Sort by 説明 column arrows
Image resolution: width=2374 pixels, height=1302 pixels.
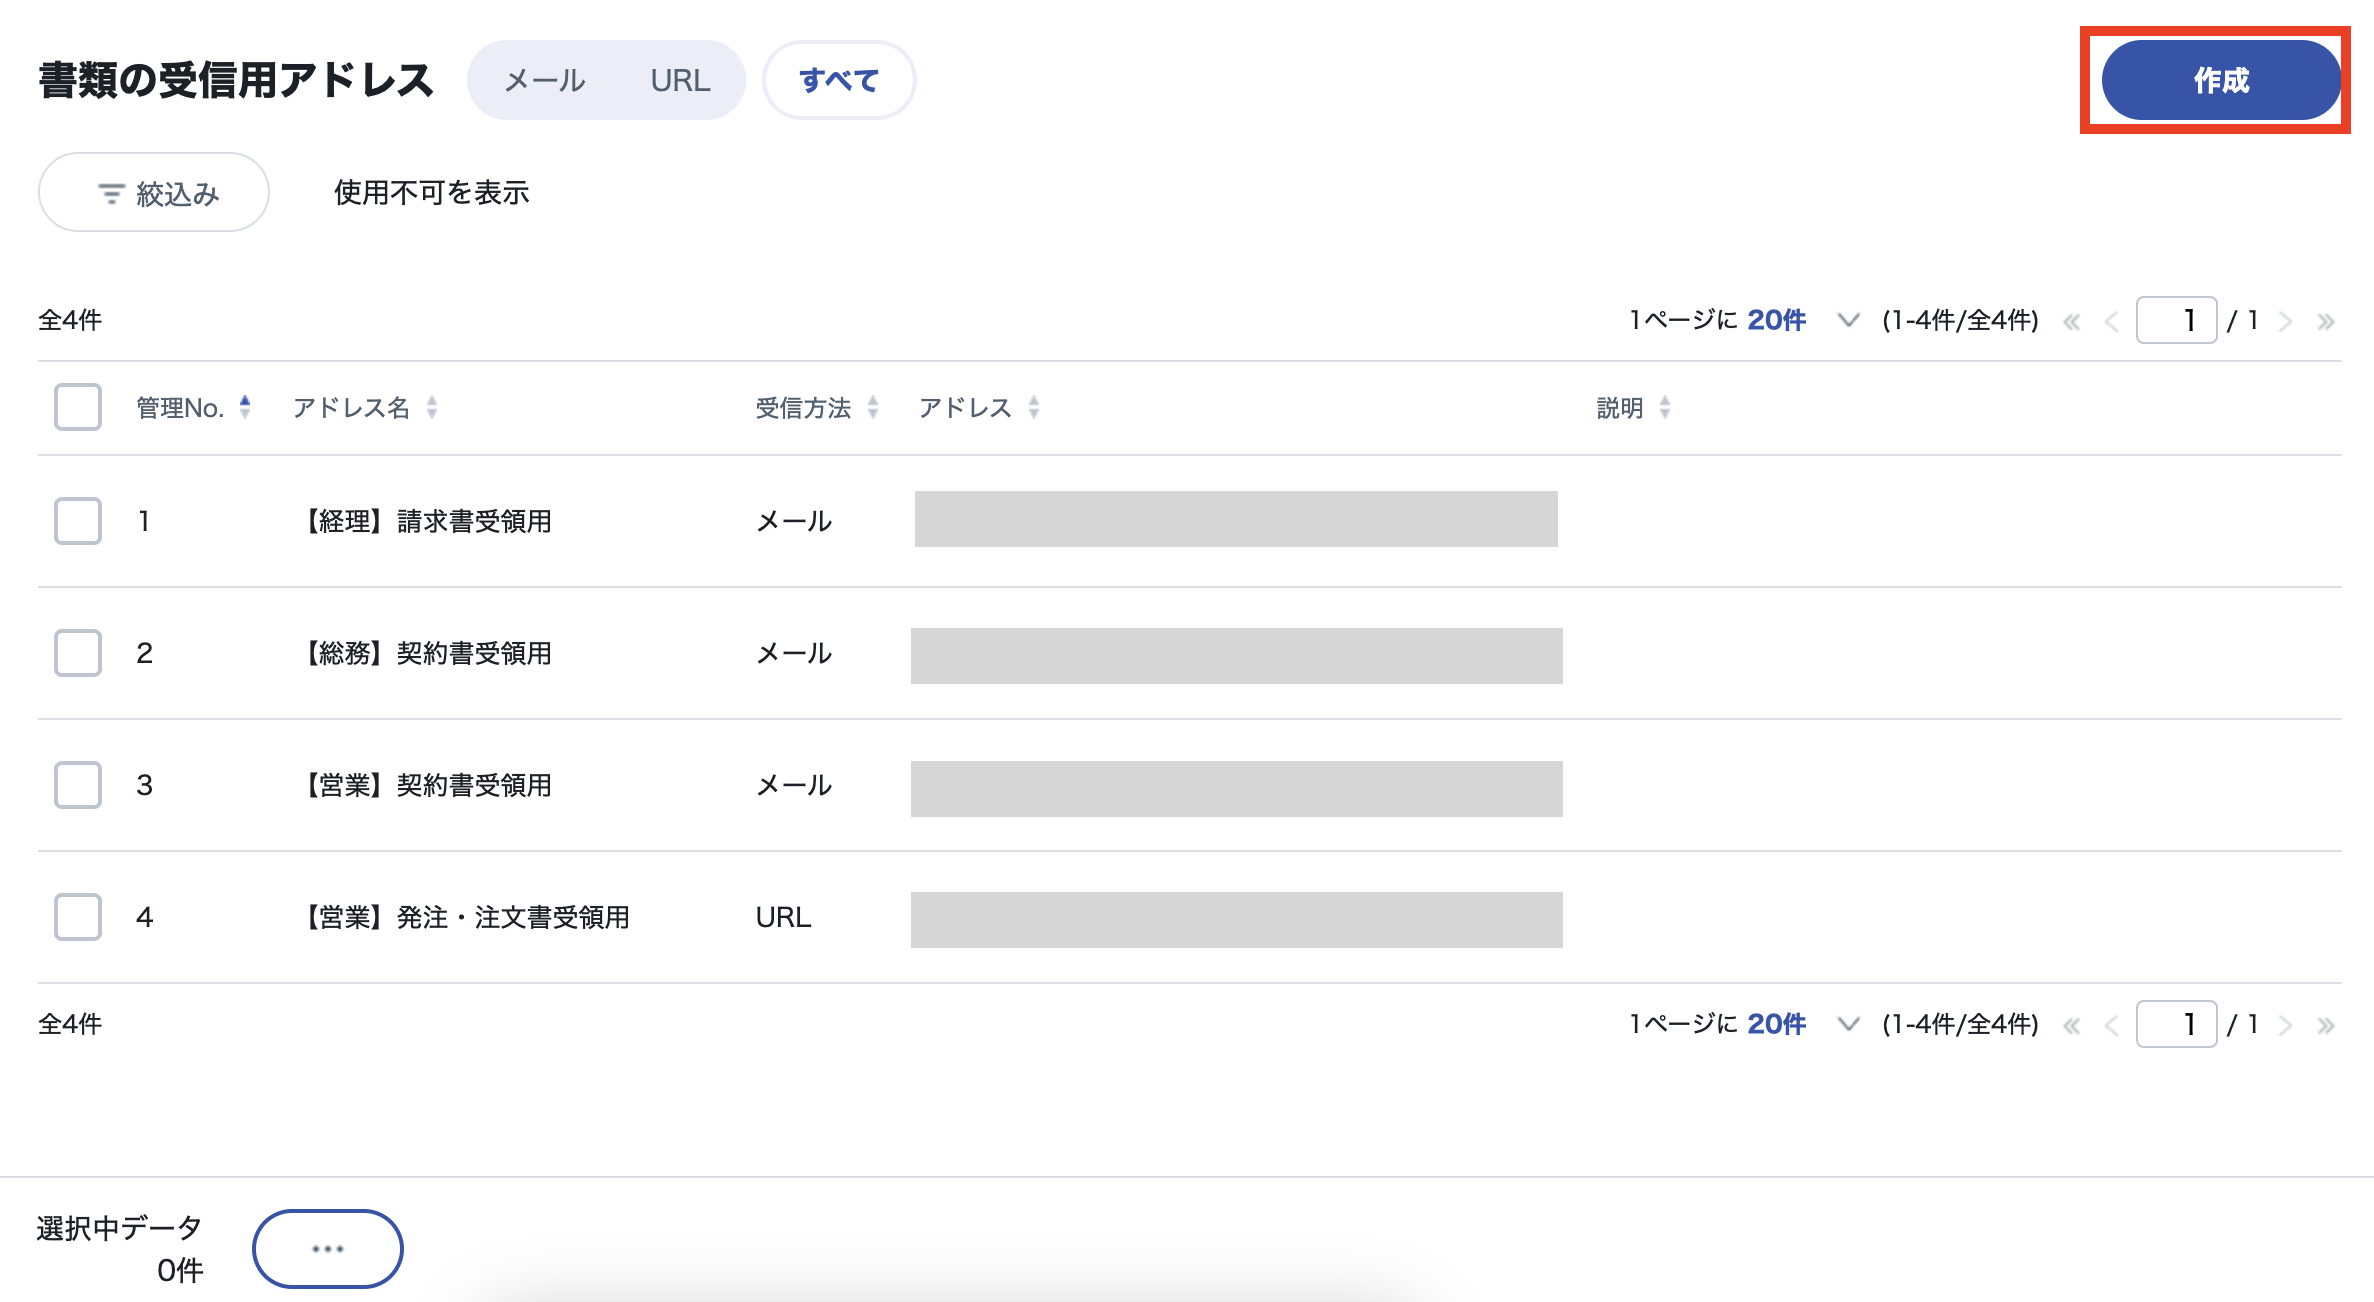(x=1665, y=407)
